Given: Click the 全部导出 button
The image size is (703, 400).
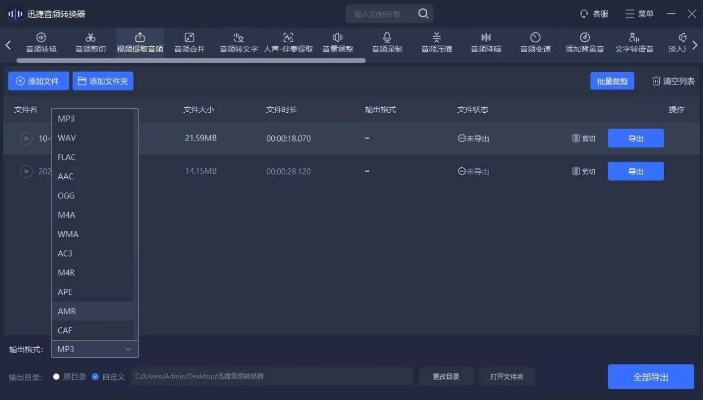Looking at the screenshot, I should point(650,376).
